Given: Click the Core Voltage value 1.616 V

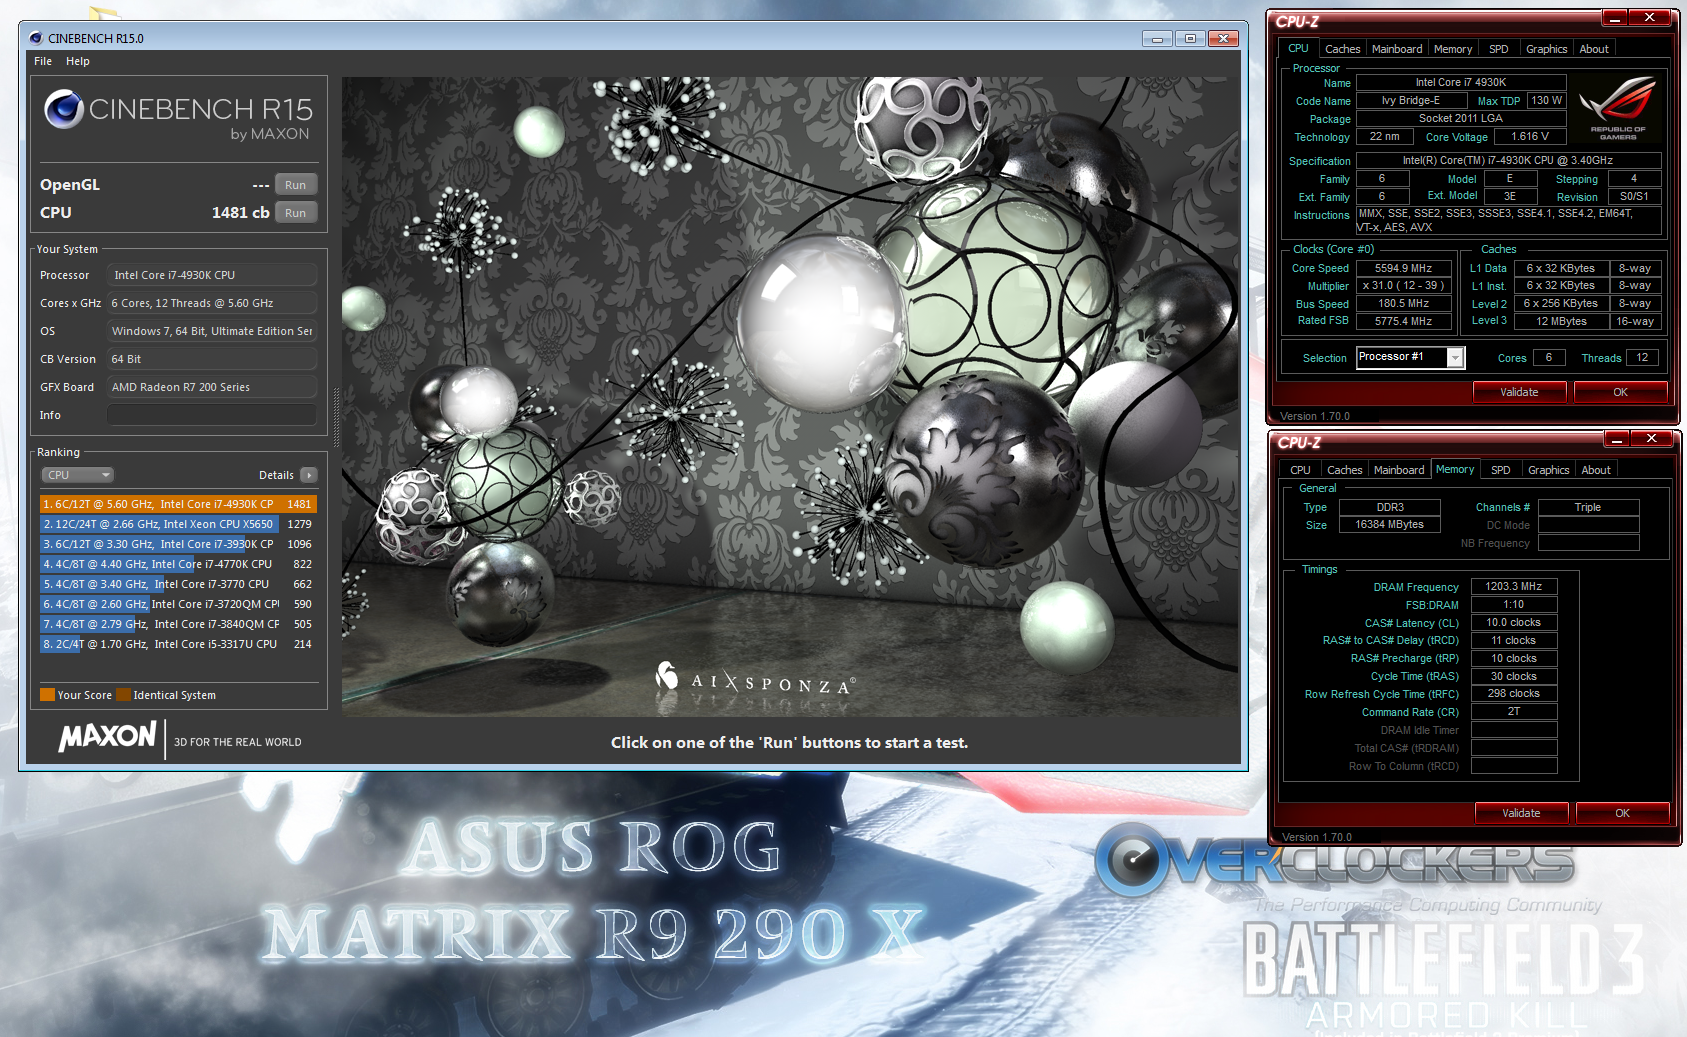Looking at the screenshot, I should click(x=1530, y=137).
